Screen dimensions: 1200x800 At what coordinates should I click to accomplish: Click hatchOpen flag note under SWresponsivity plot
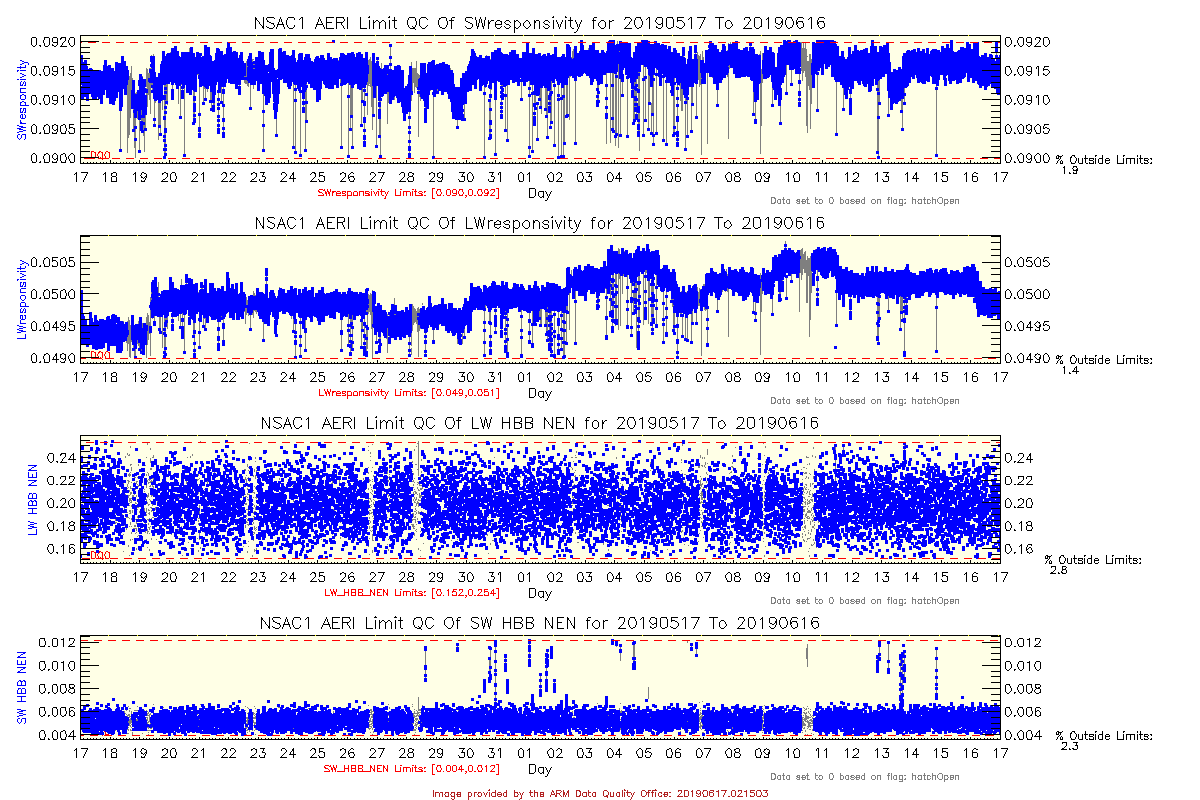pyautogui.click(x=865, y=201)
